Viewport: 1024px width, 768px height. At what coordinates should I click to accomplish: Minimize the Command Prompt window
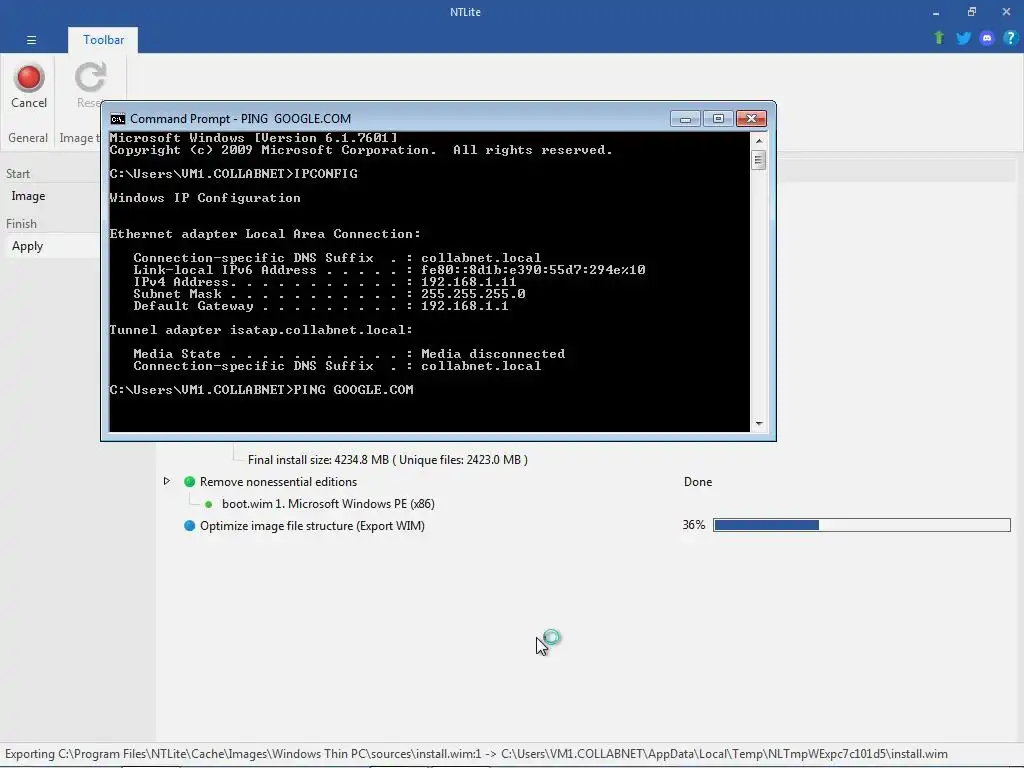[x=685, y=119]
